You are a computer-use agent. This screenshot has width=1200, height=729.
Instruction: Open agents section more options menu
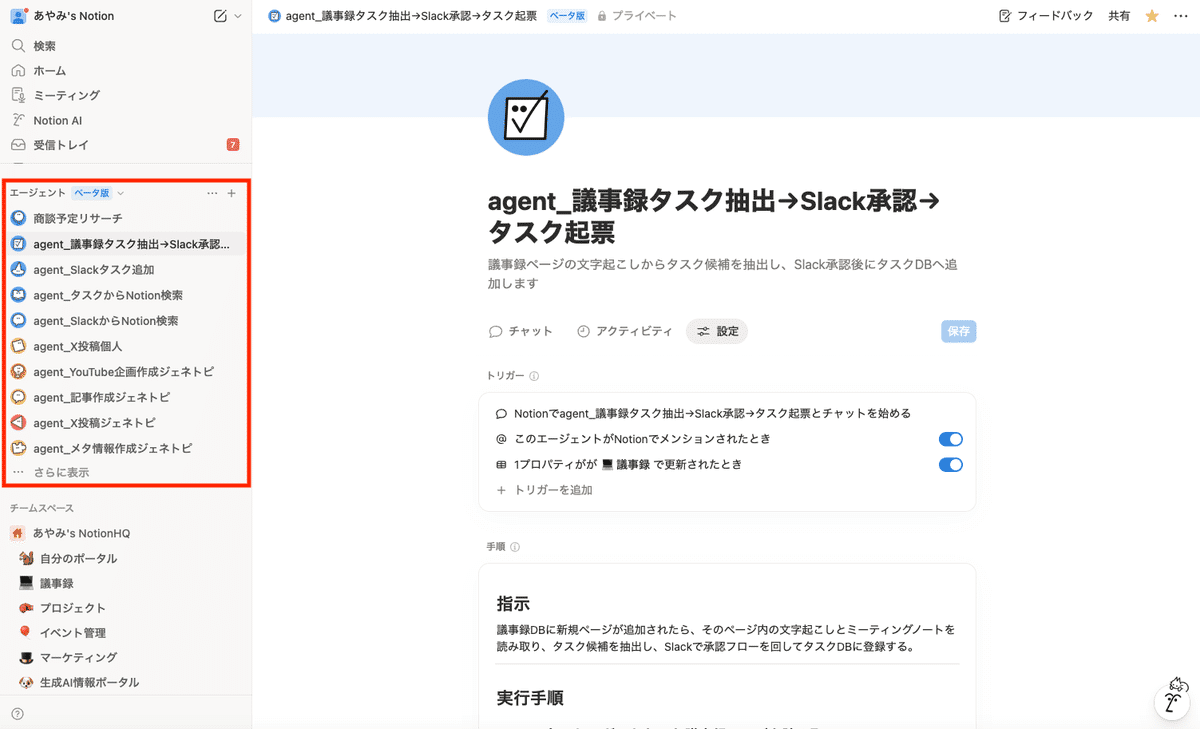point(211,193)
